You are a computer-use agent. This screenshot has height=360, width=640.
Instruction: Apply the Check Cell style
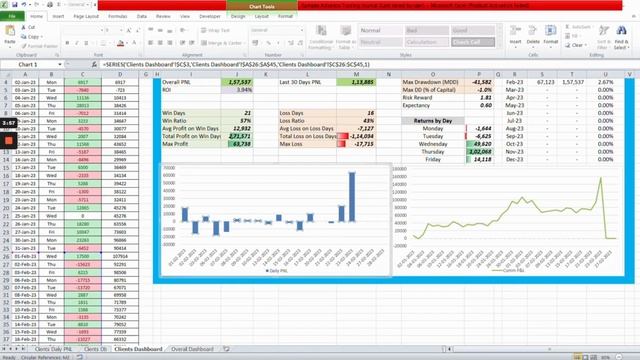coord(473,42)
